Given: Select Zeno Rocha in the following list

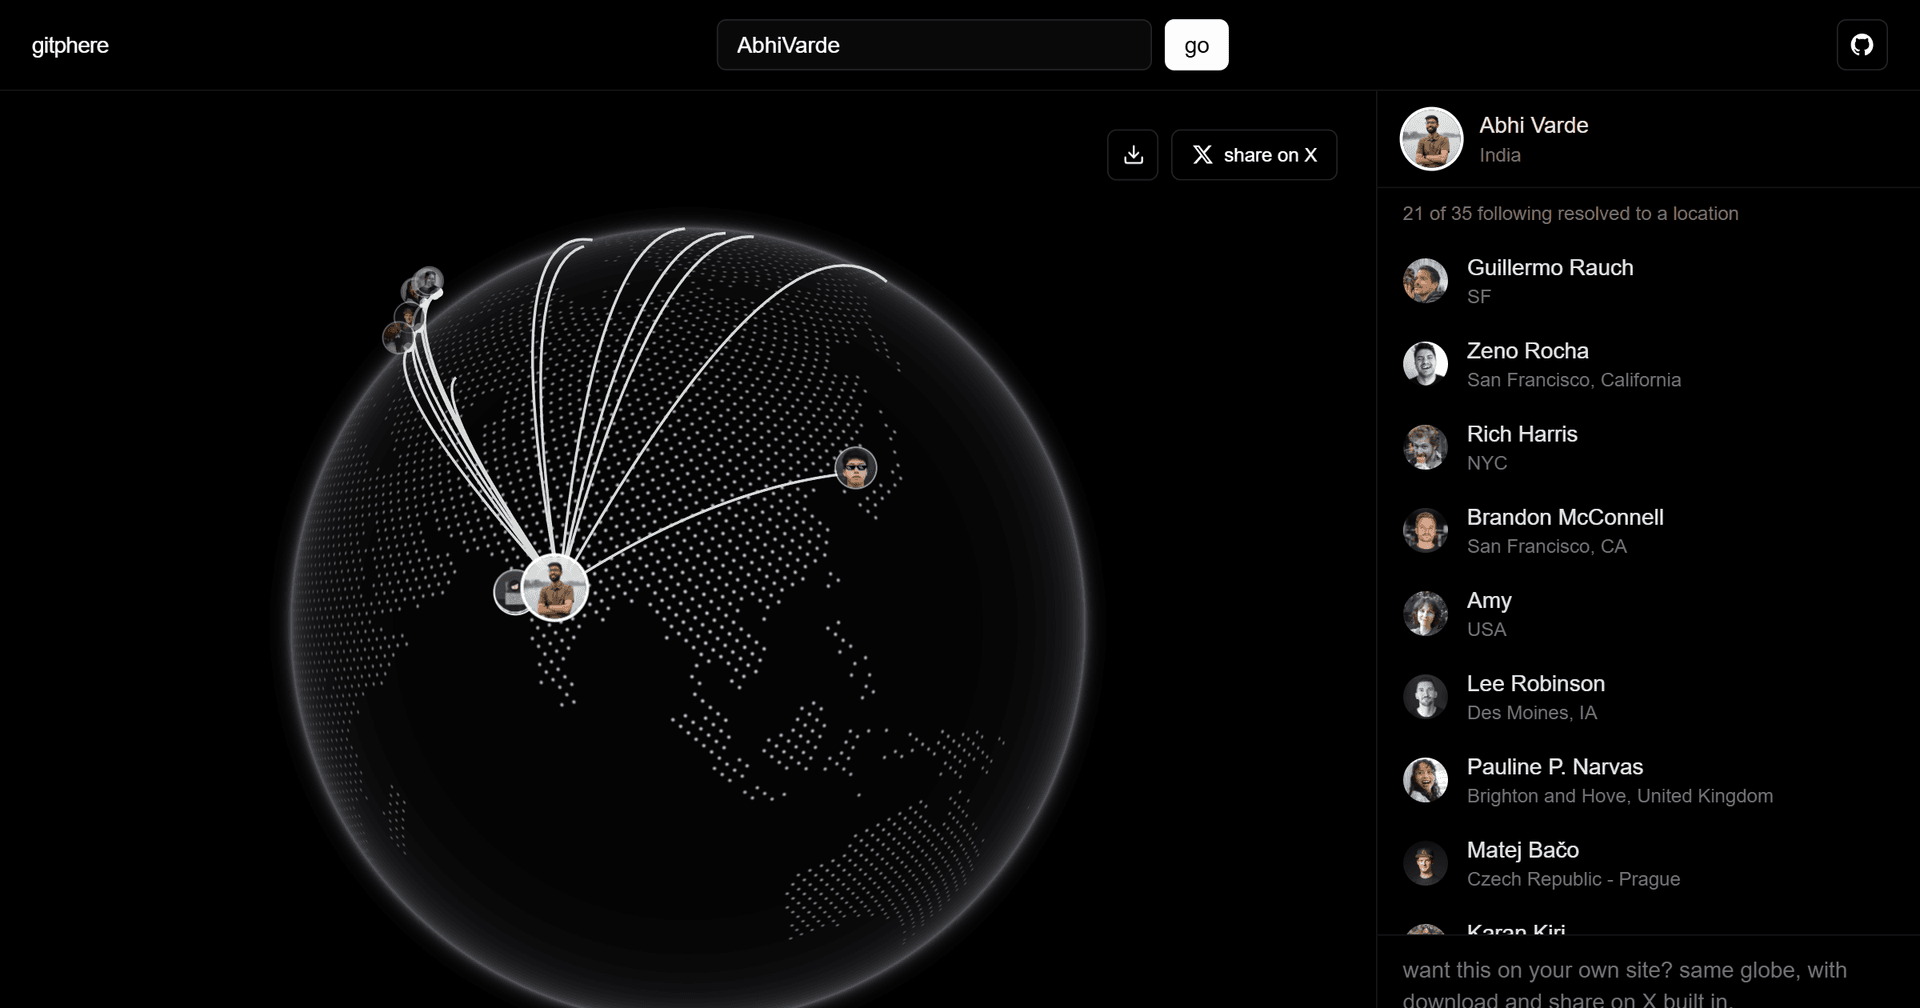Looking at the screenshot, I should tap(1648, 364).
